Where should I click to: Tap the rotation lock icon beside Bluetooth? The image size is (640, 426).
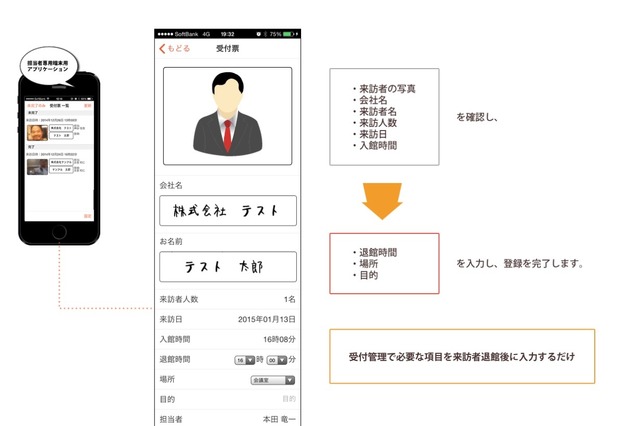pyautogui.click(x=258, y=34)
